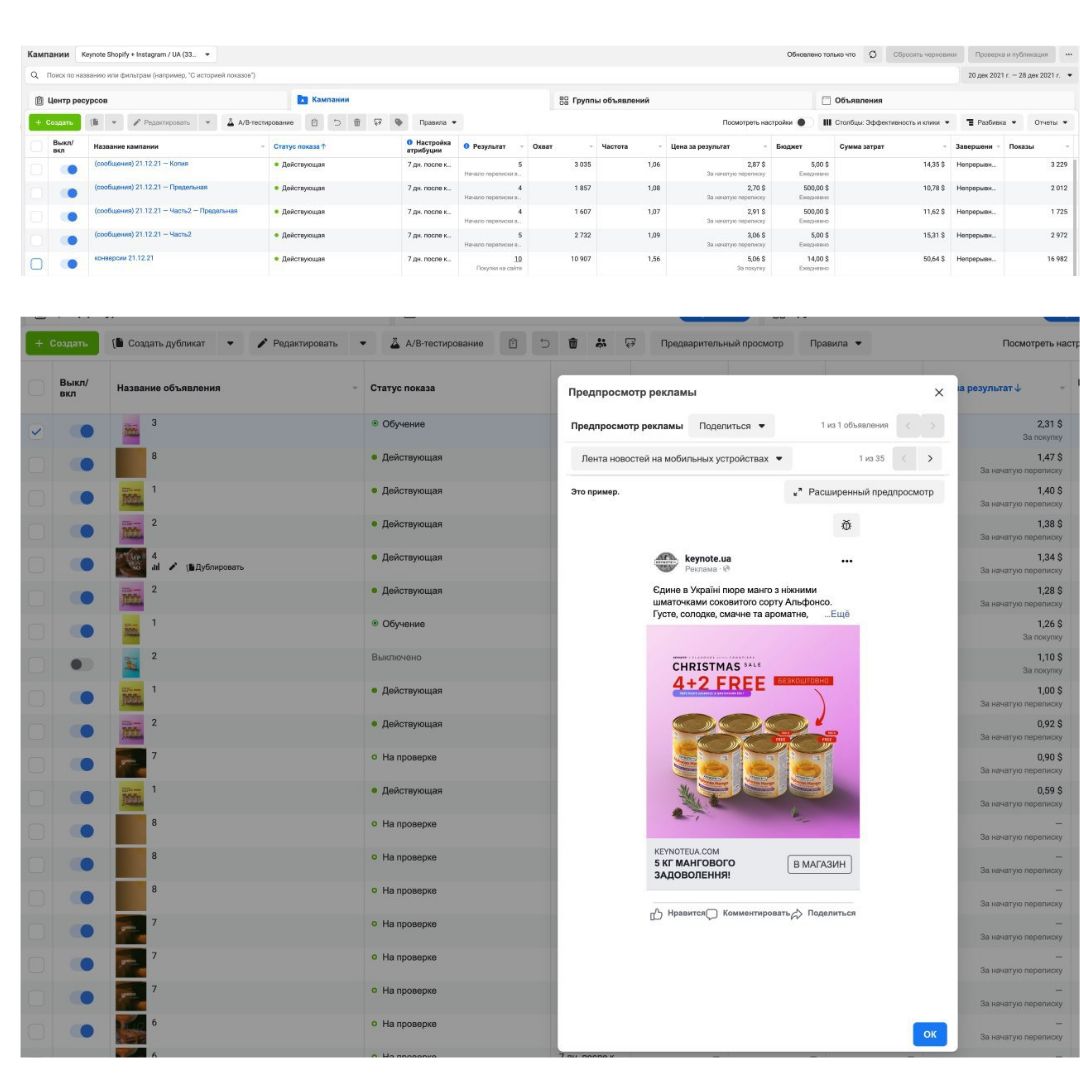This screenshot has height=1080, width=1080.
Task: Click the refresh icon next to Обновлено только что
Action: coord(873,54)
